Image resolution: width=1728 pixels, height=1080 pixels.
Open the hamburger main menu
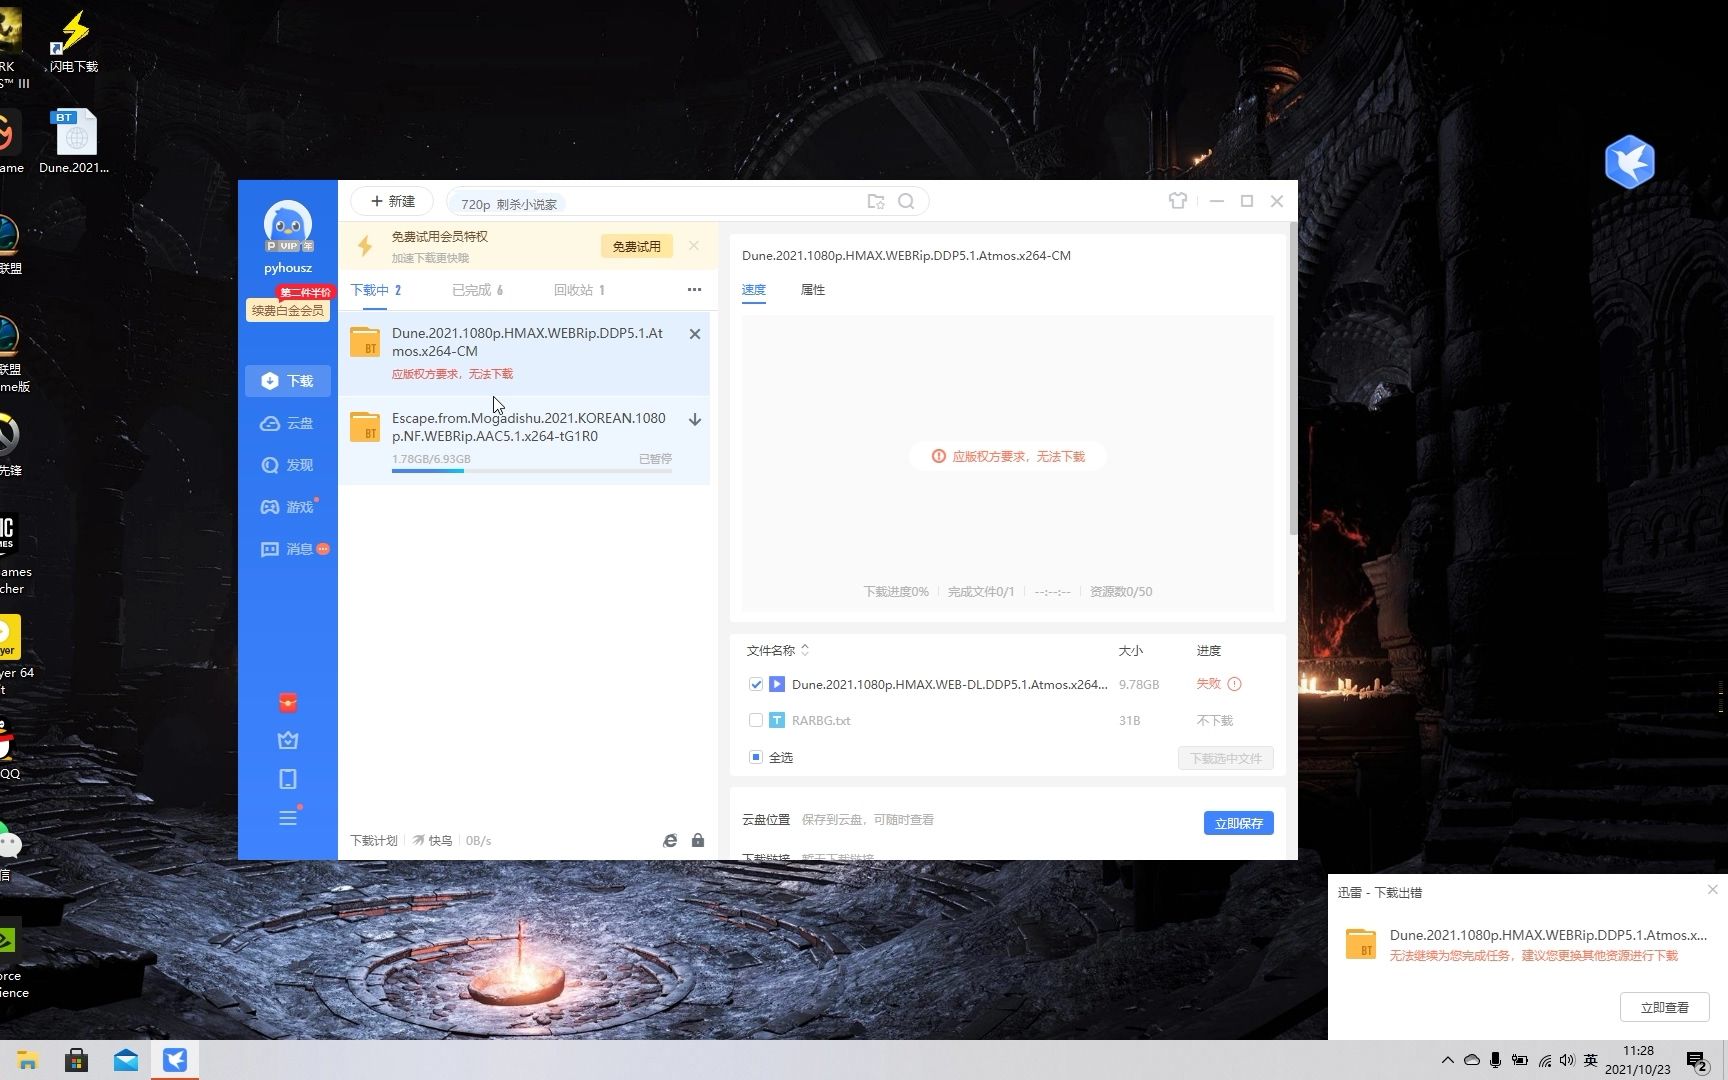[288, 818]
